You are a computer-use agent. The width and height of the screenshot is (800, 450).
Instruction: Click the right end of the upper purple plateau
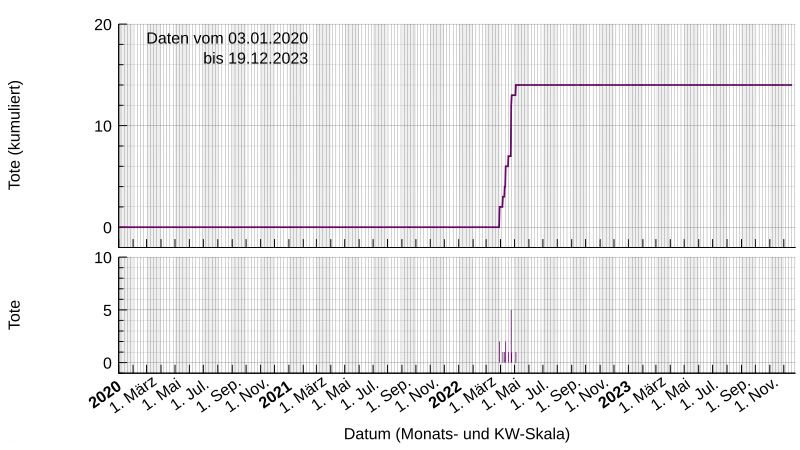coord(790,85)
